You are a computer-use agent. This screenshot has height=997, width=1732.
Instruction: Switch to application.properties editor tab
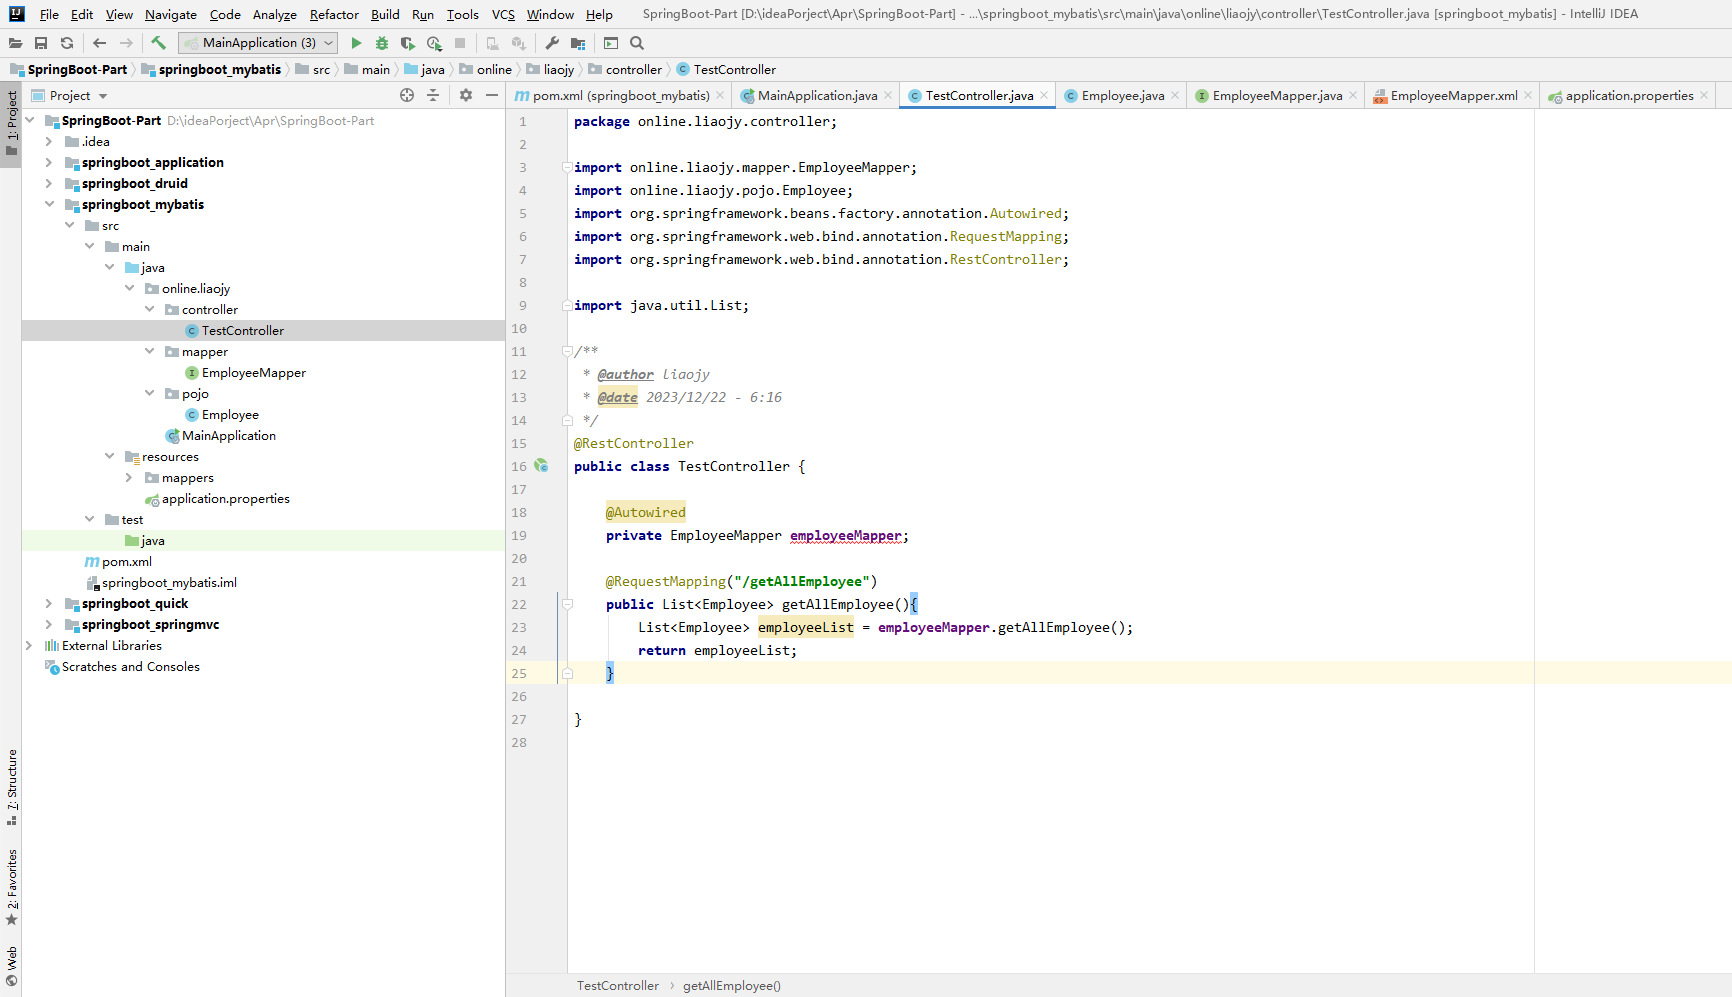click(1629, 95)
